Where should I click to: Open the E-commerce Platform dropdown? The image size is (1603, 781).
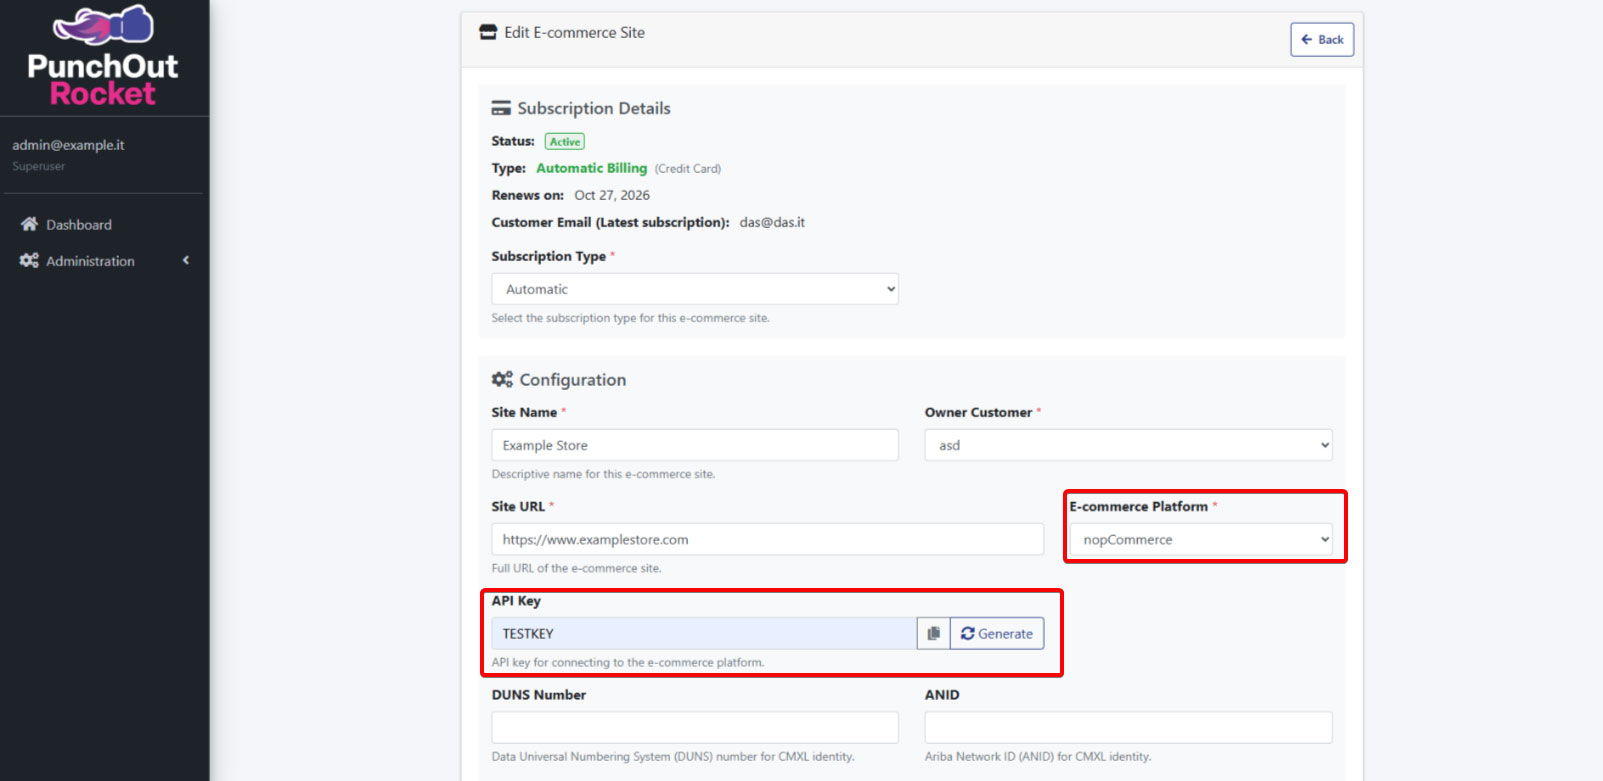tap(1201, 539)
